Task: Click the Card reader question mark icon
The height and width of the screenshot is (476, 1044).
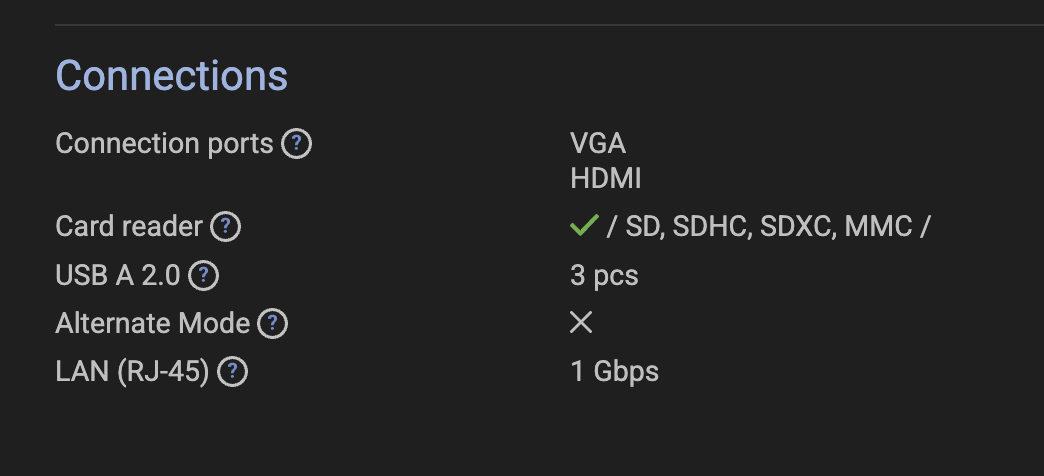Action: tap(225, 227)
